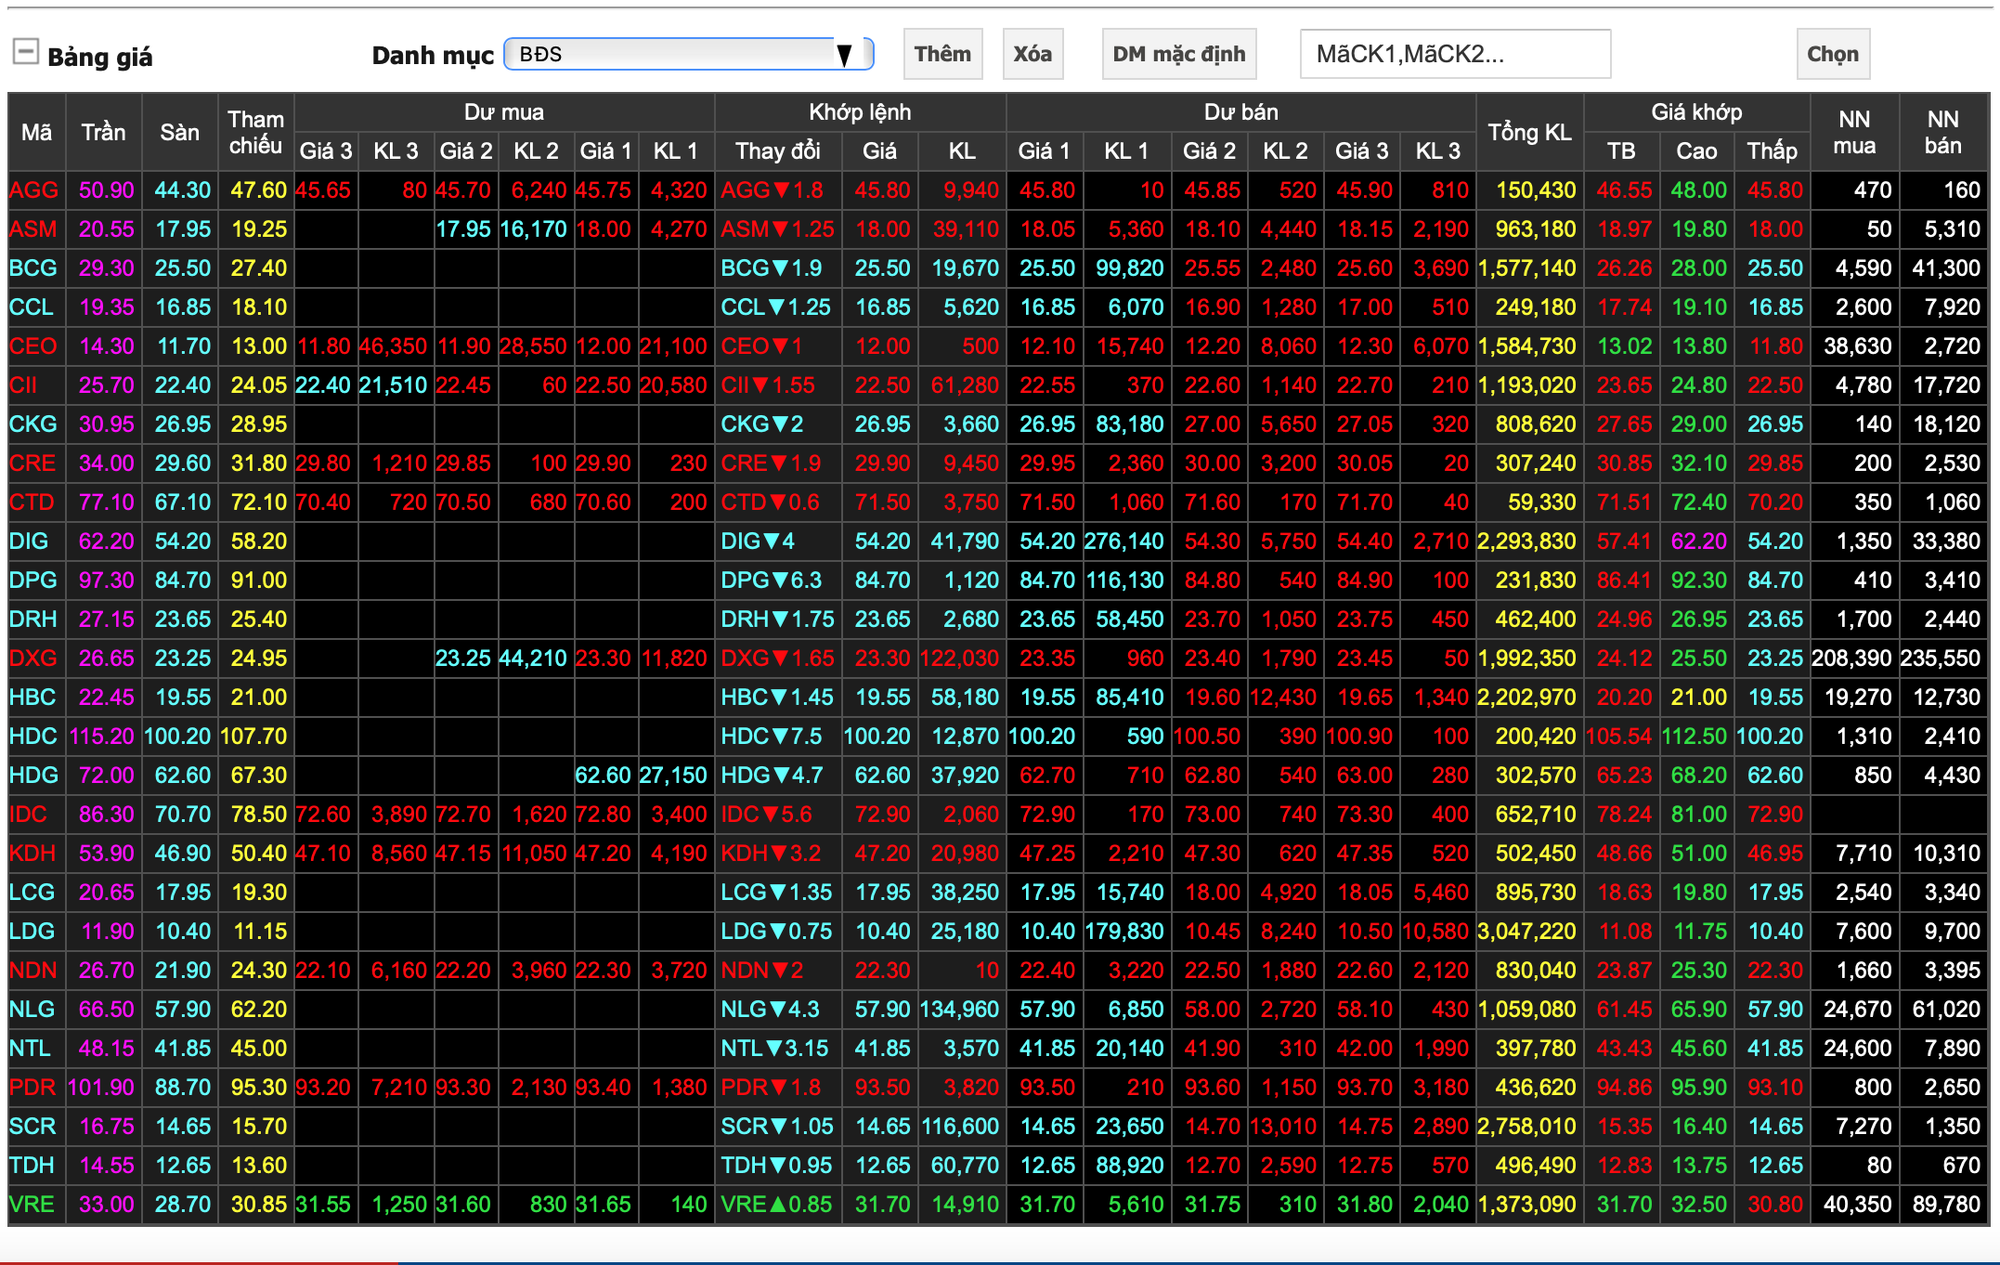Click the Chọn button

1832,54
